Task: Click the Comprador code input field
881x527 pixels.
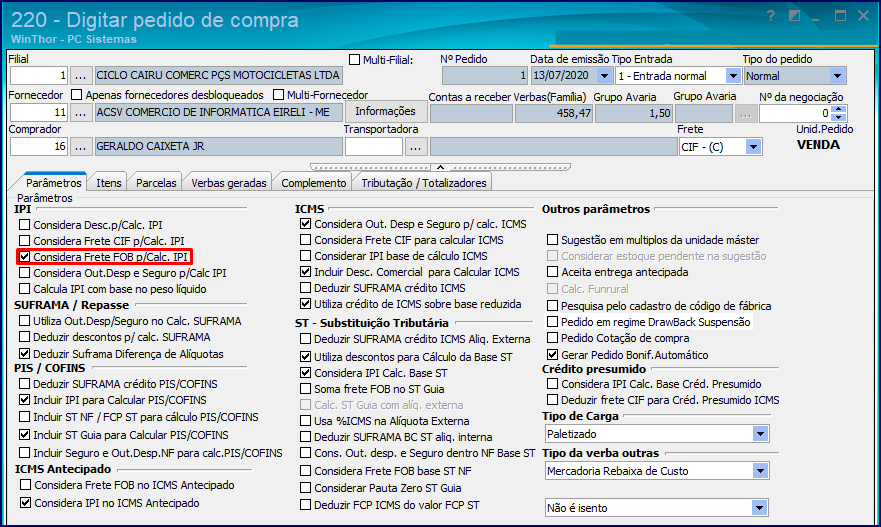Action: click(x=39, y=147)
